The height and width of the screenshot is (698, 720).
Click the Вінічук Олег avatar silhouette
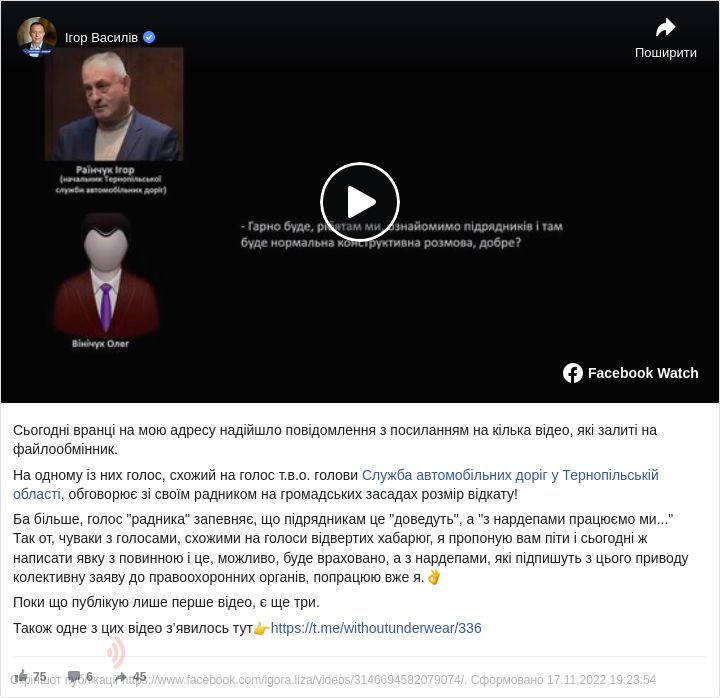106,274
